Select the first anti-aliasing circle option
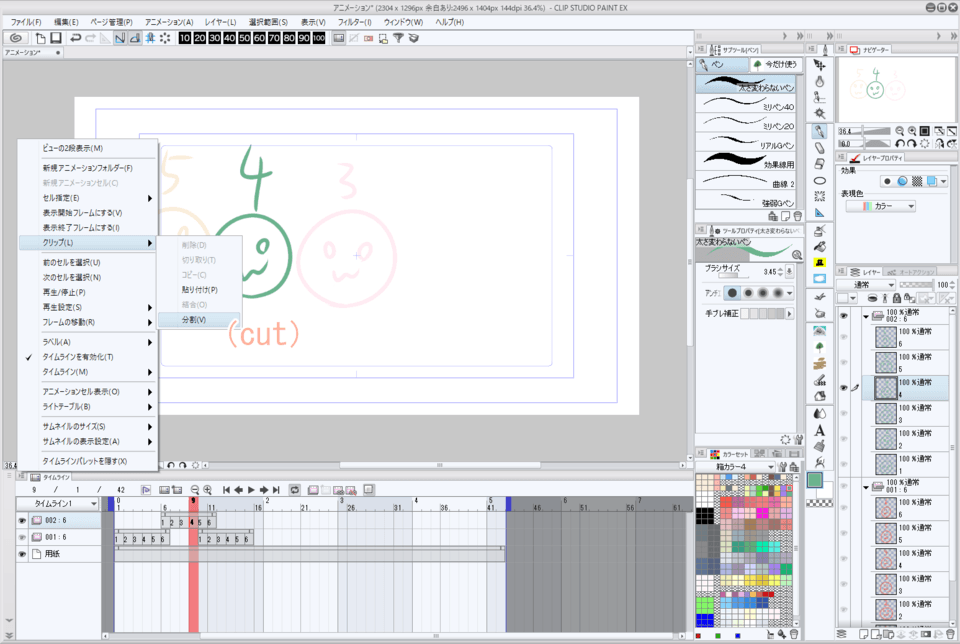This screenshot has height=644, width=960. coord(732,293)
